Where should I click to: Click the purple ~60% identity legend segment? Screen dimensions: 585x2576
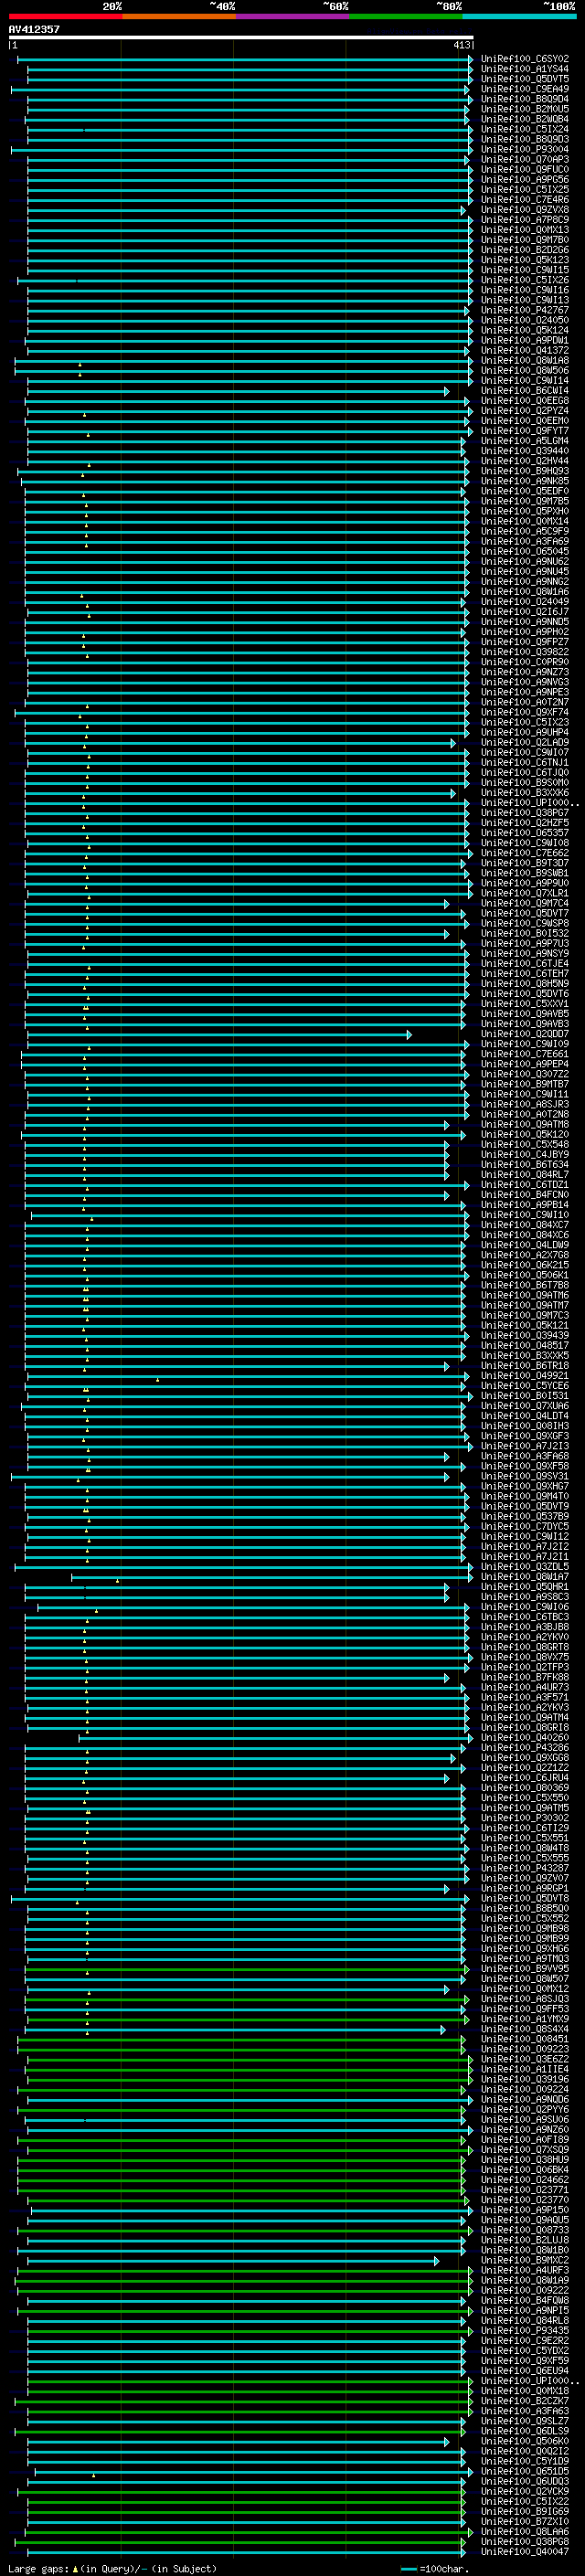click(x=293, y=16)
